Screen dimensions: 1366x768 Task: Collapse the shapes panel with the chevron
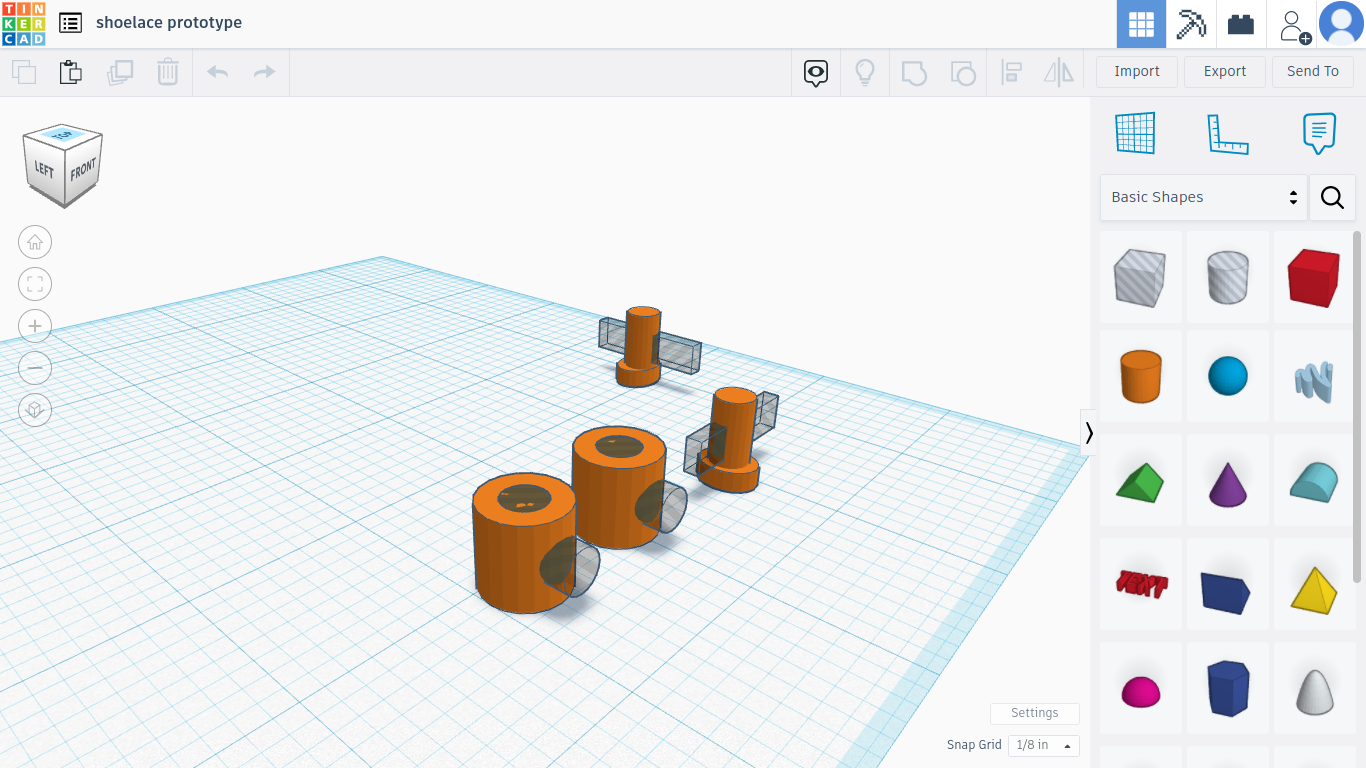click(x=1089, y=432)
